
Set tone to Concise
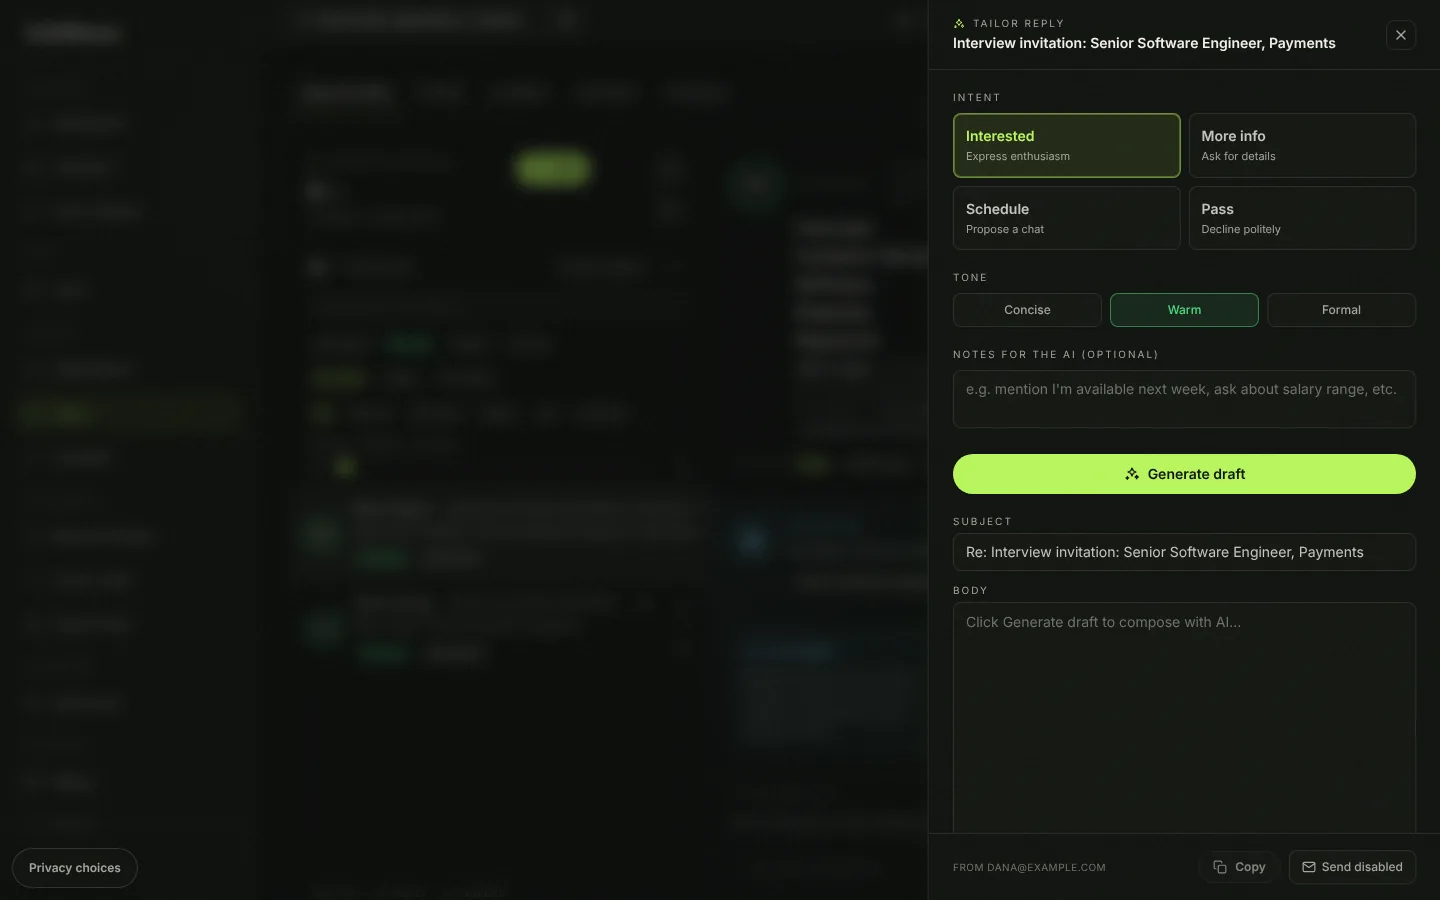(1027, 310)
